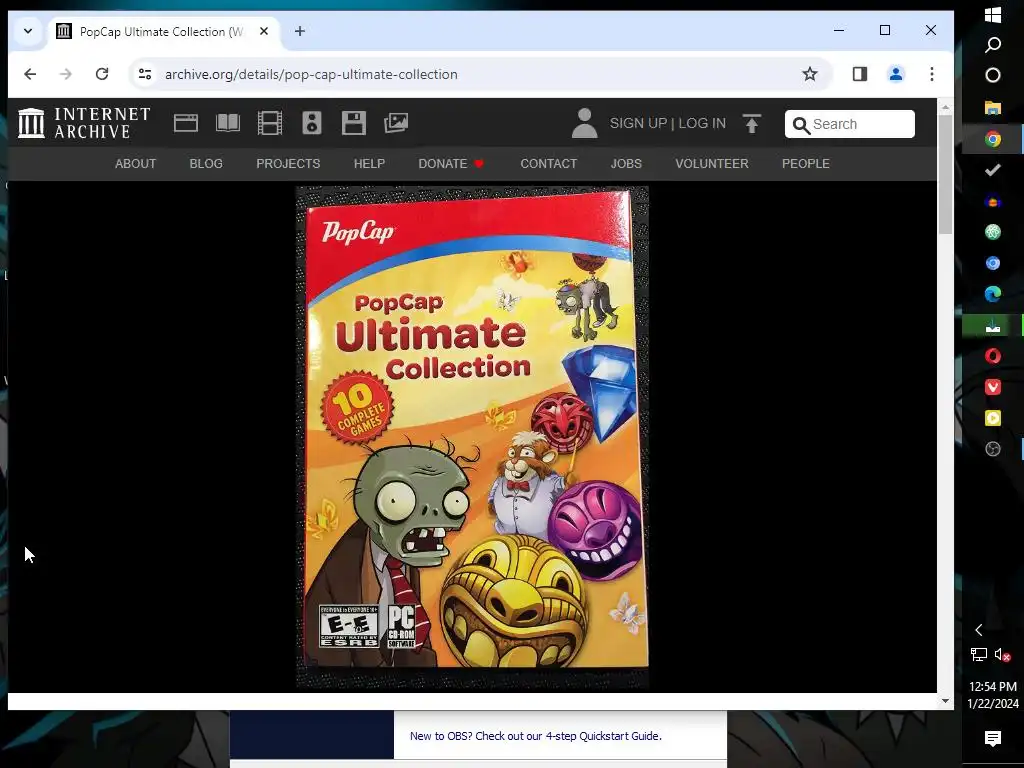Open Microsoft Edge from the taskbar
Screen dimensions: 1024x768
(993, 294)
